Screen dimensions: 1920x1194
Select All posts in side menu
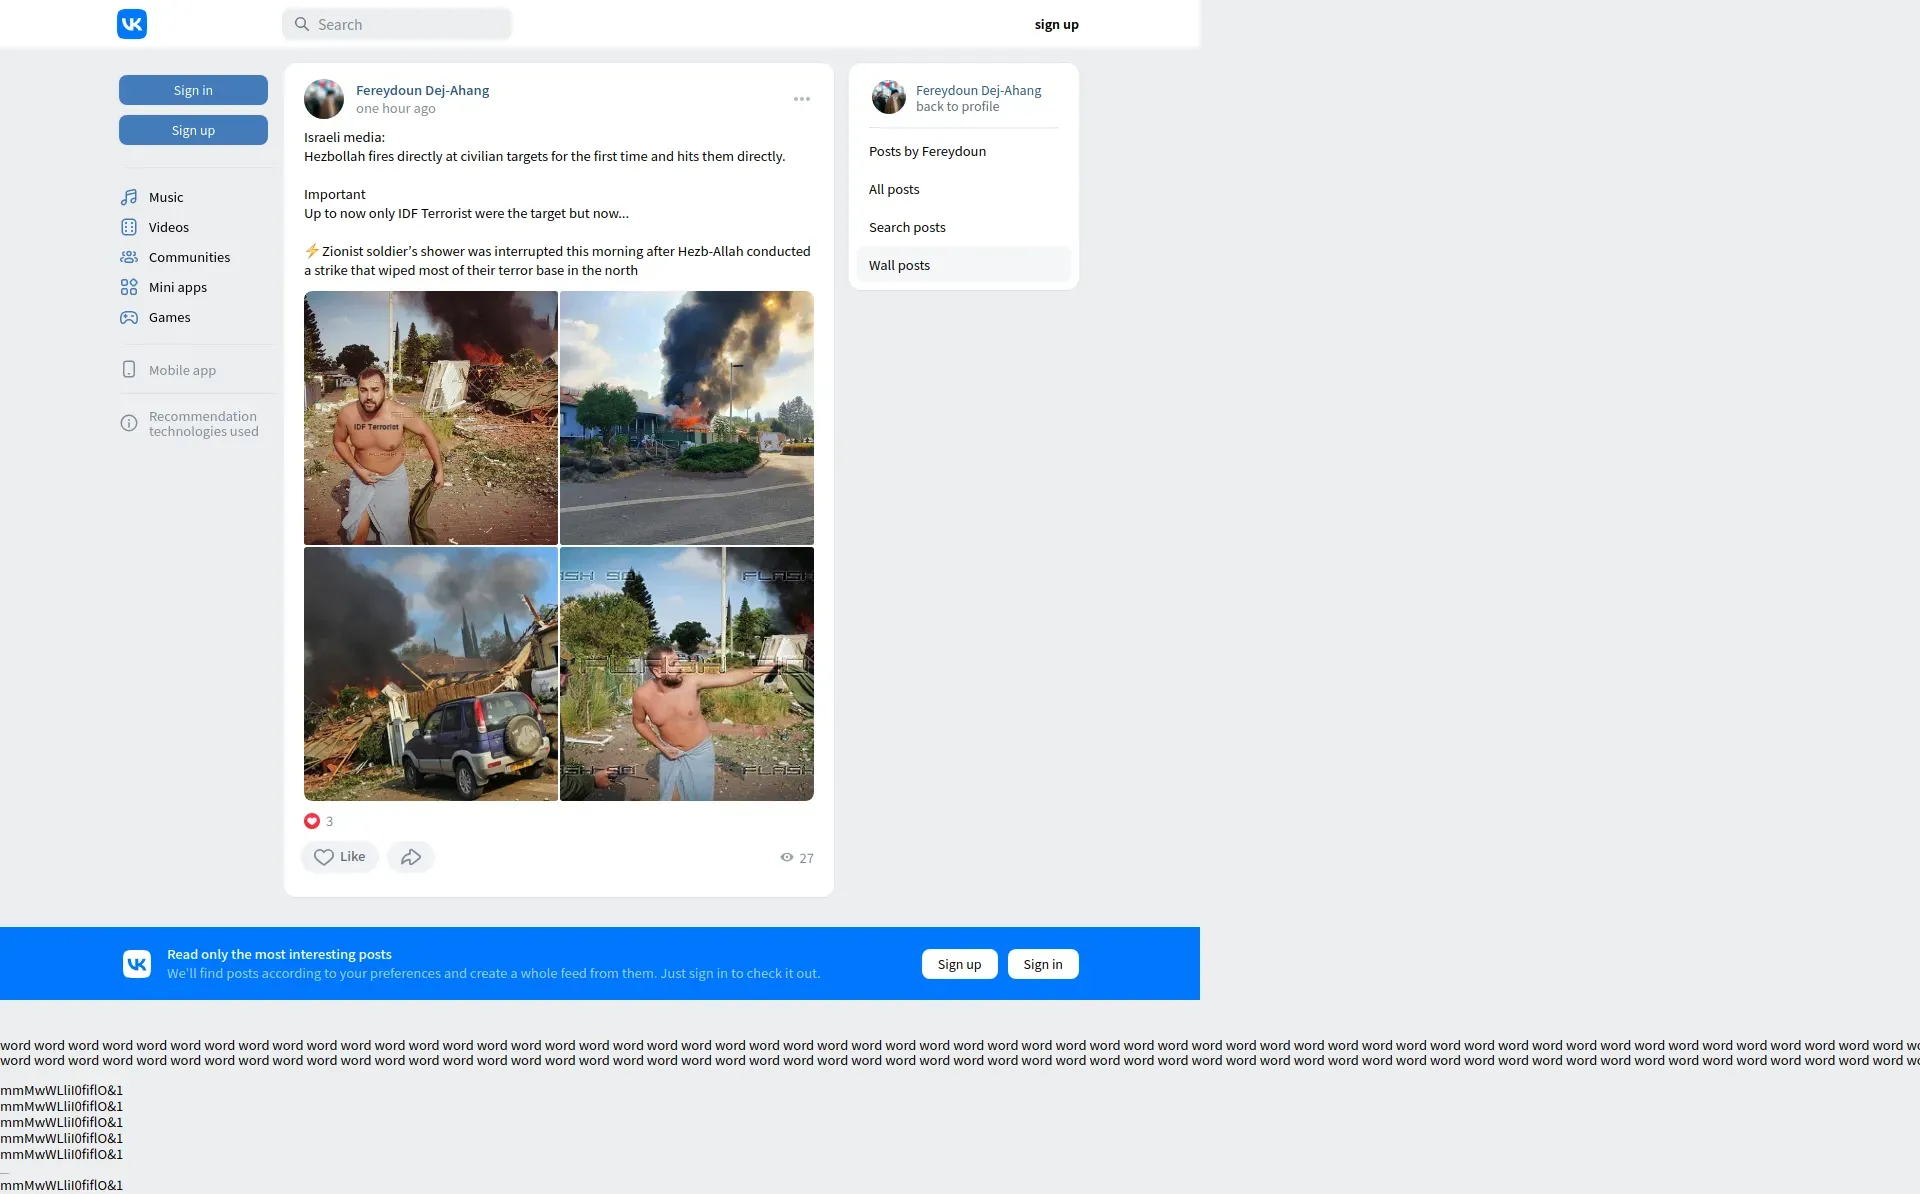(894, 189)
